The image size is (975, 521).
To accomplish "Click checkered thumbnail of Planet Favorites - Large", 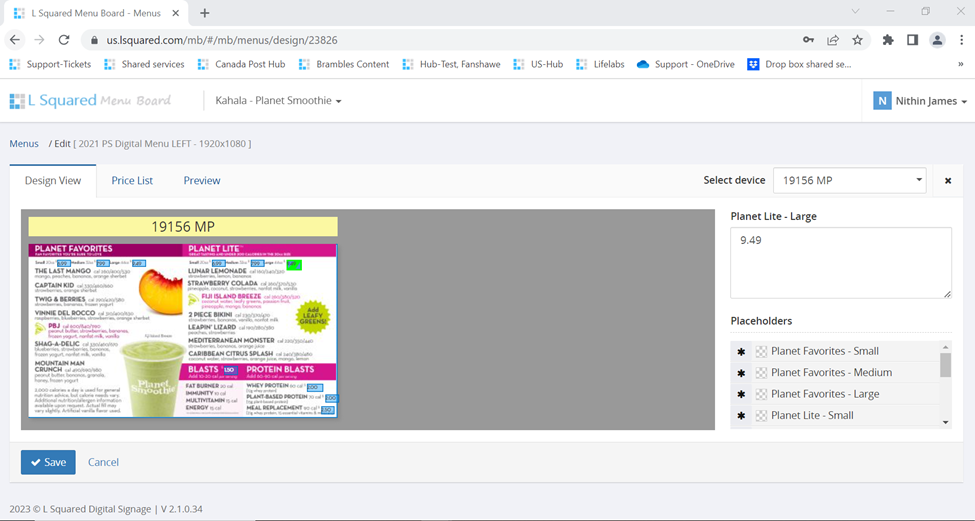I will click(x=761, y=394).
